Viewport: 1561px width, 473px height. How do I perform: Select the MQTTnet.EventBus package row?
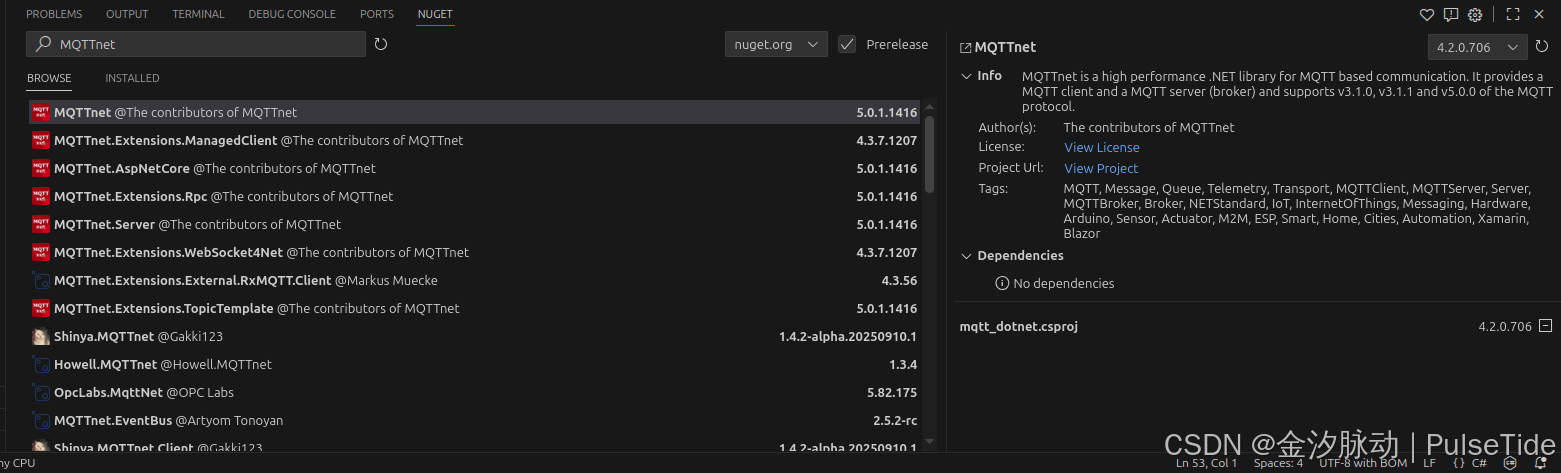[474, 420]
